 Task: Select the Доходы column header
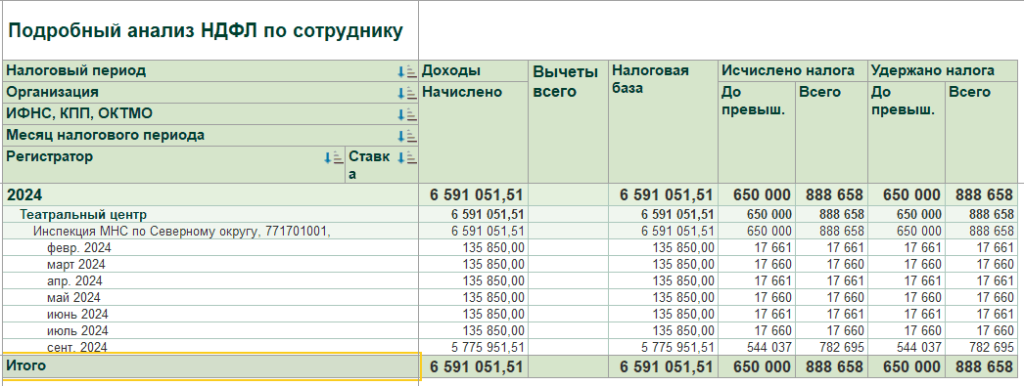(x=473, y=71)
